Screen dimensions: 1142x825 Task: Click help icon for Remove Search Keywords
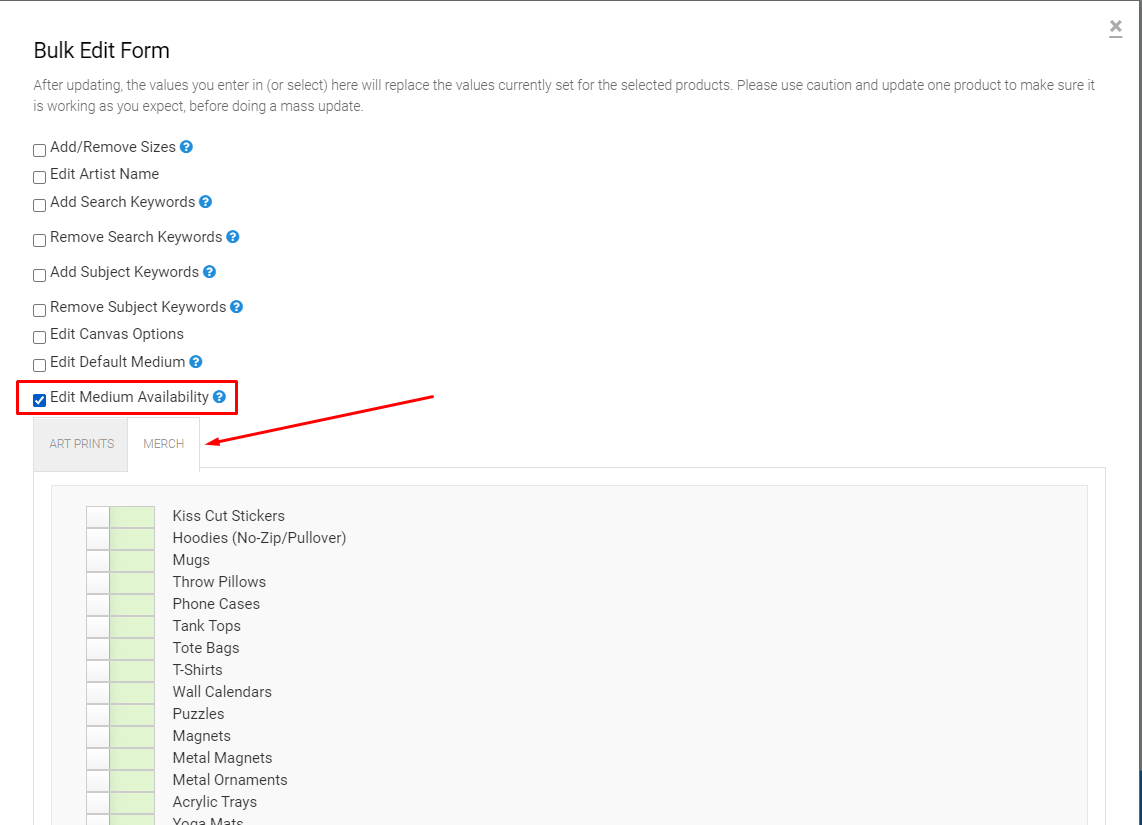(x=232, y=237)
